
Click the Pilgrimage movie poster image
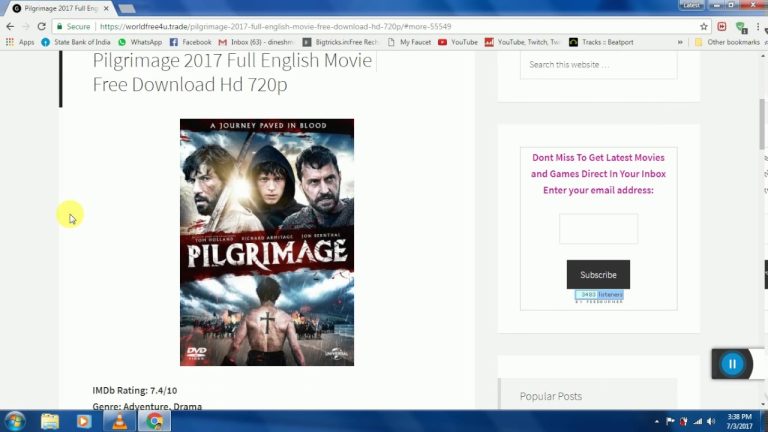coord(267,242)
